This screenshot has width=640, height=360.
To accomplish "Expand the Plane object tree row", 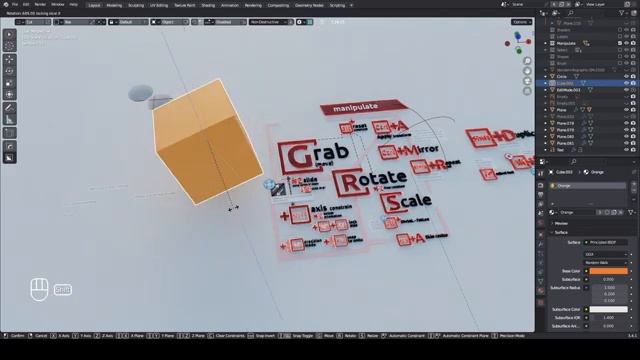I will pyautogui.click(x=546, y=110).
